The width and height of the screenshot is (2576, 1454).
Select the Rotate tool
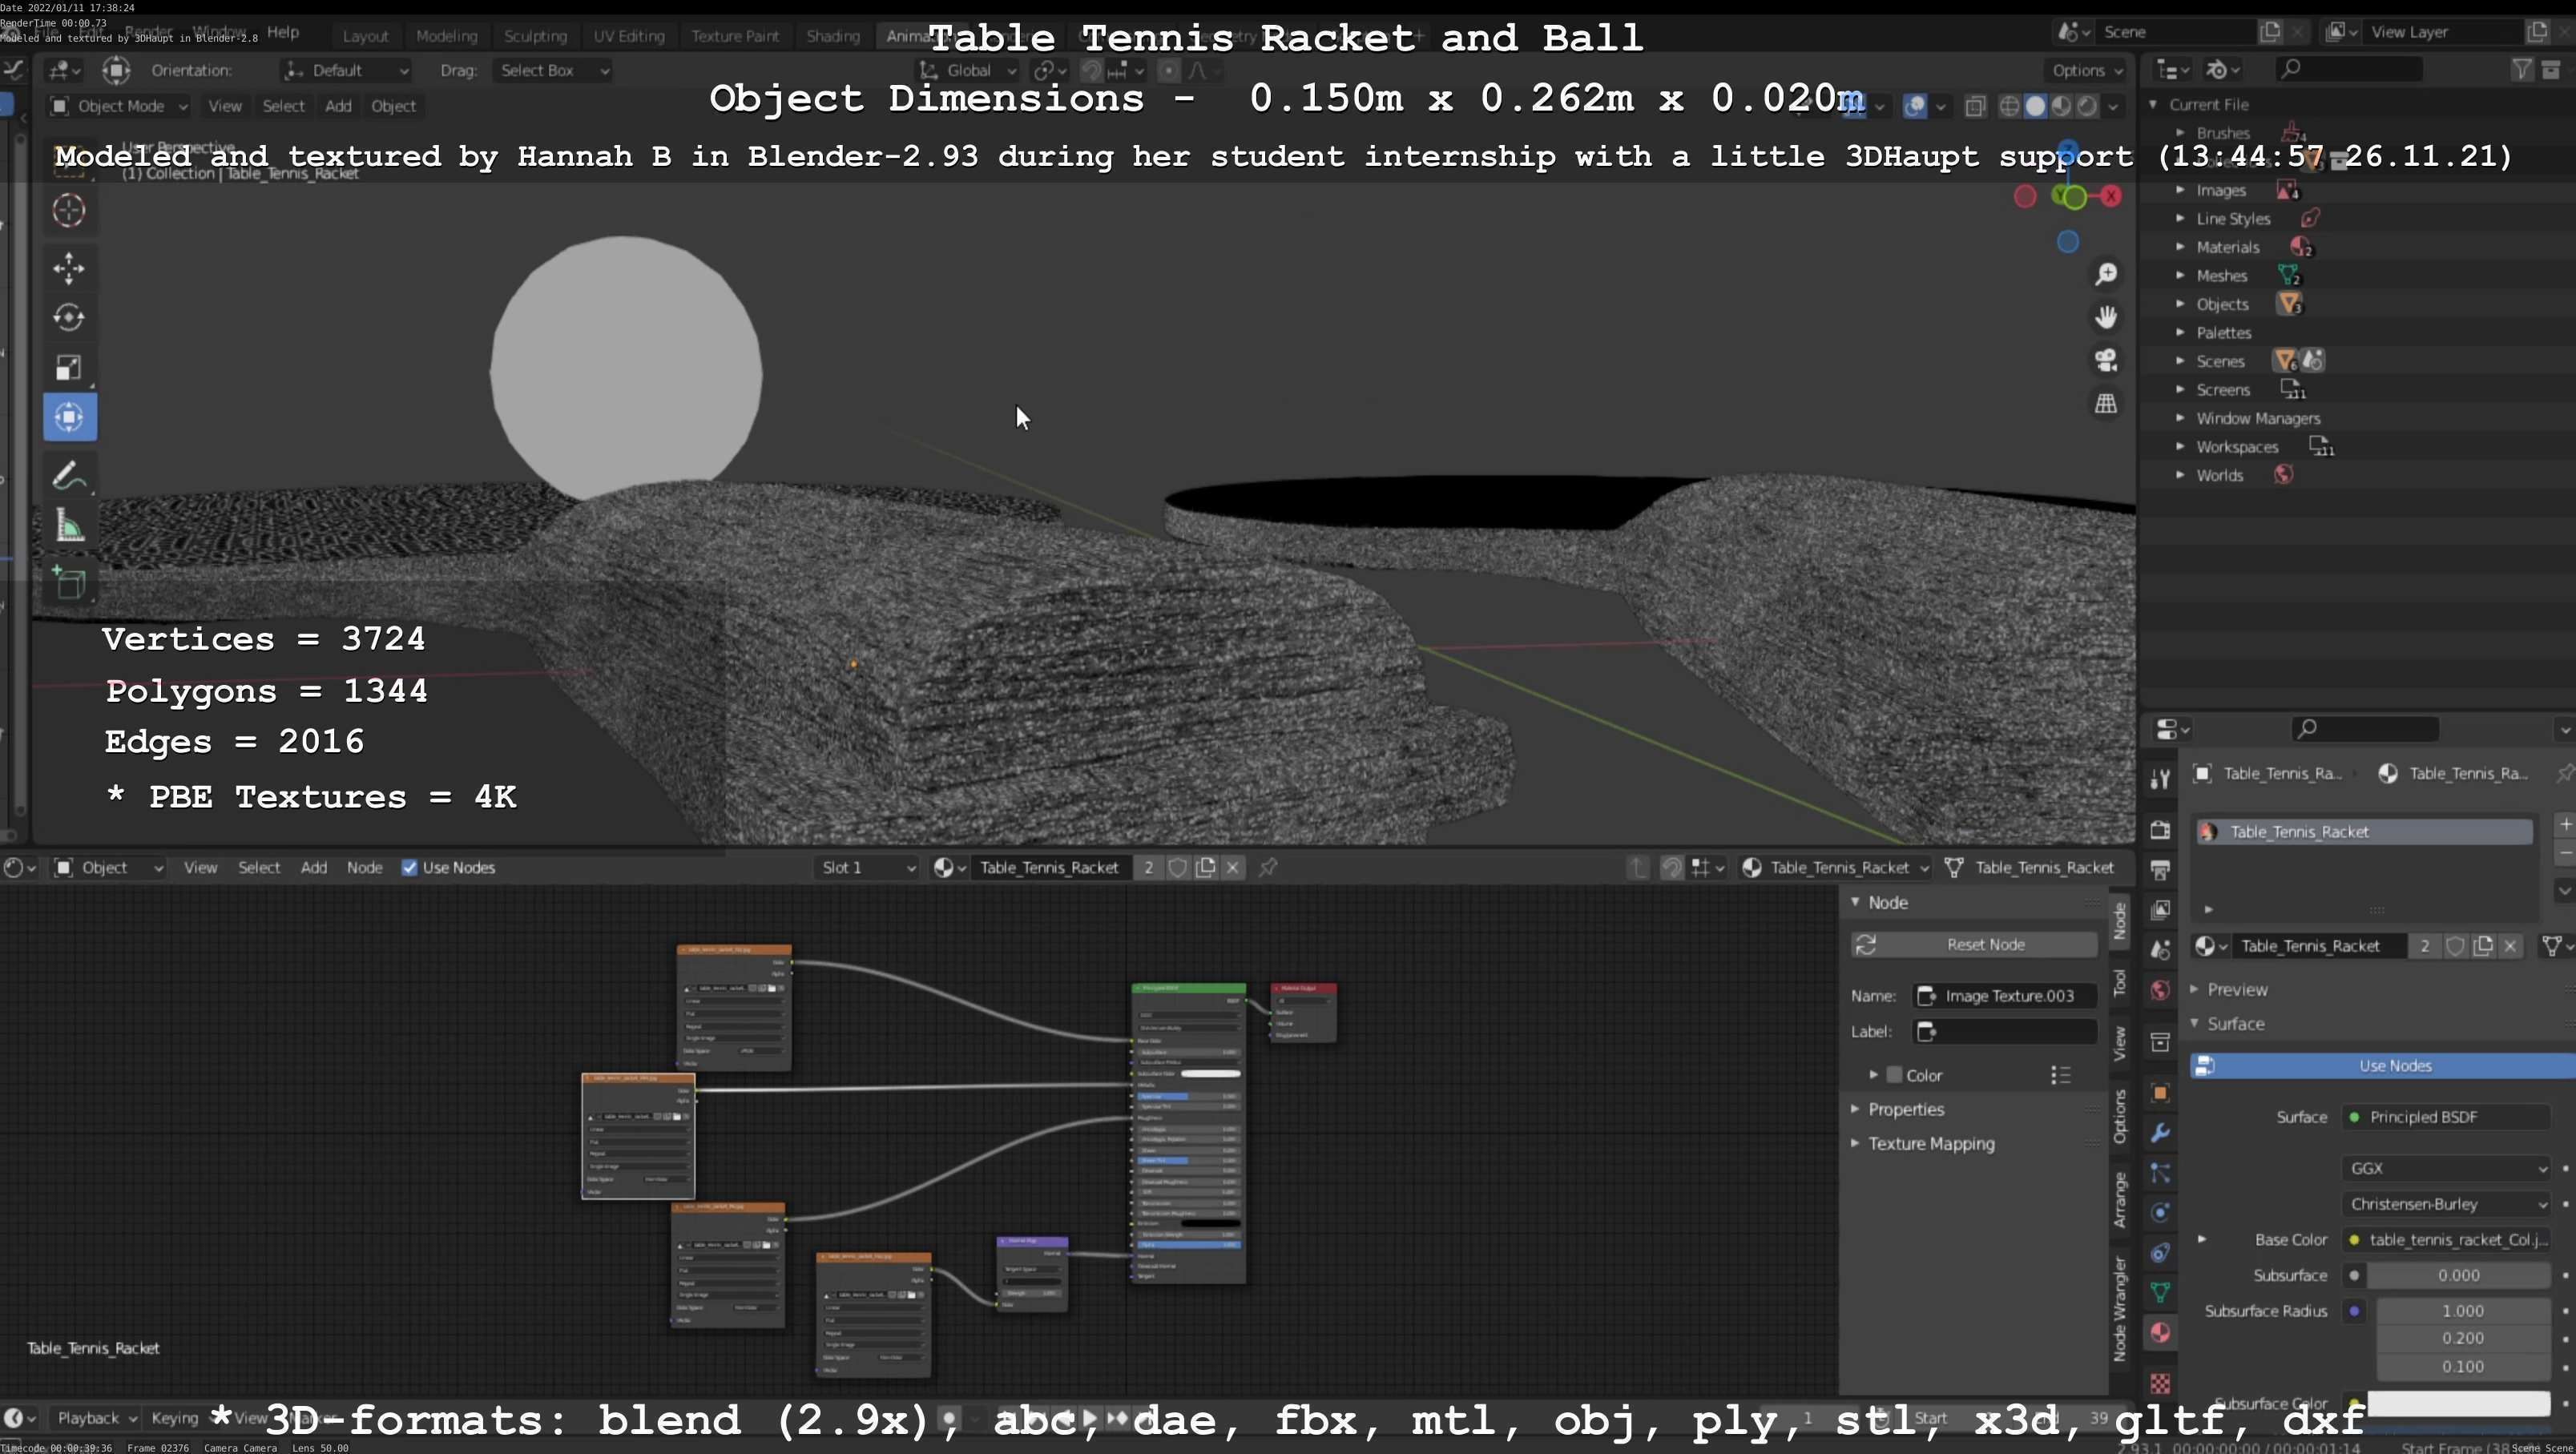tap(69, 317)
